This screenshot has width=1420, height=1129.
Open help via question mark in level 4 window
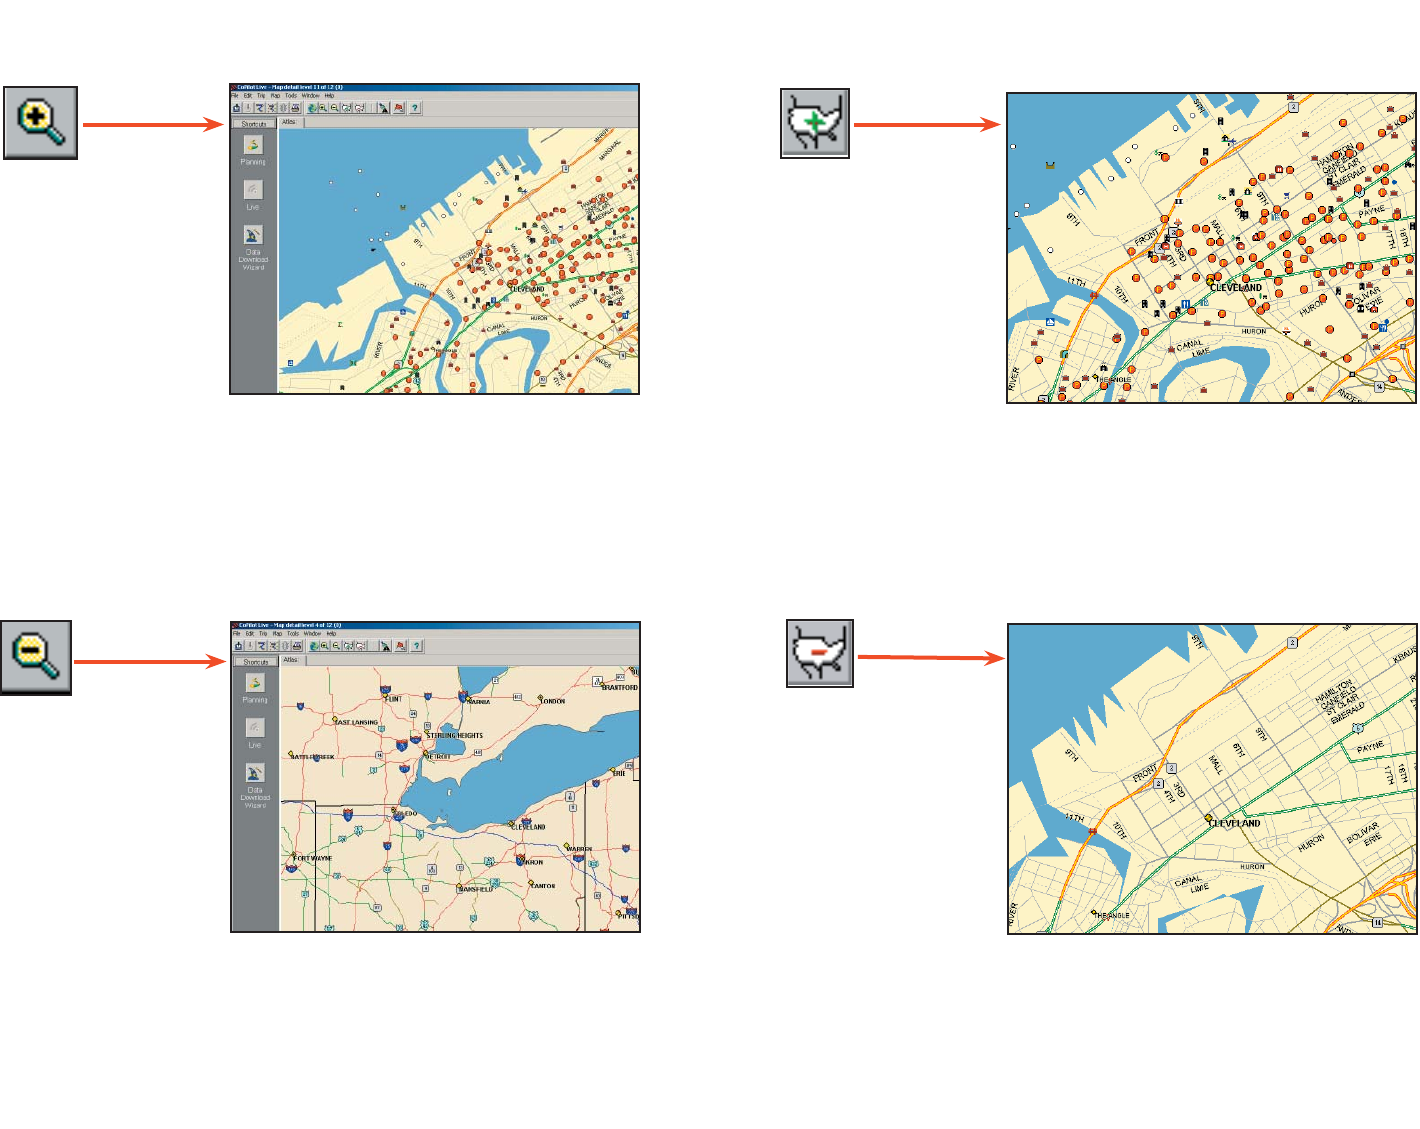pyautogui.click(x=417, y=646)
